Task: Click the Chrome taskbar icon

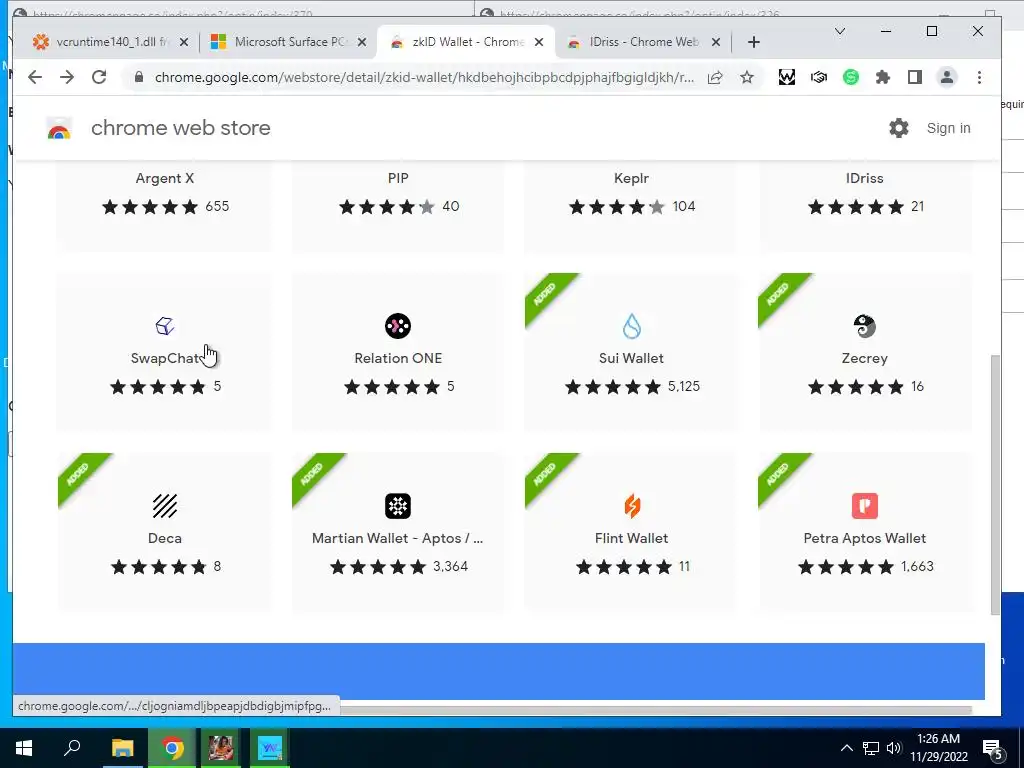Action: tap(172, 748)
